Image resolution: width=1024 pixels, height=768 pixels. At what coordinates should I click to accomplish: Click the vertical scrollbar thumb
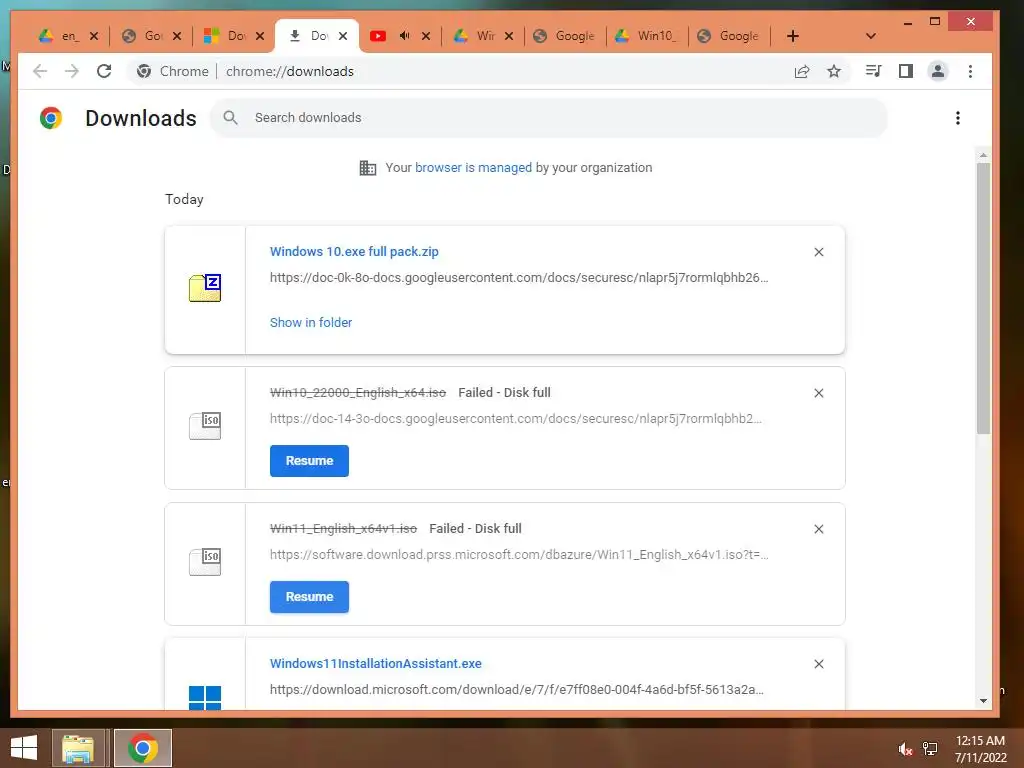tap(983, 298)
